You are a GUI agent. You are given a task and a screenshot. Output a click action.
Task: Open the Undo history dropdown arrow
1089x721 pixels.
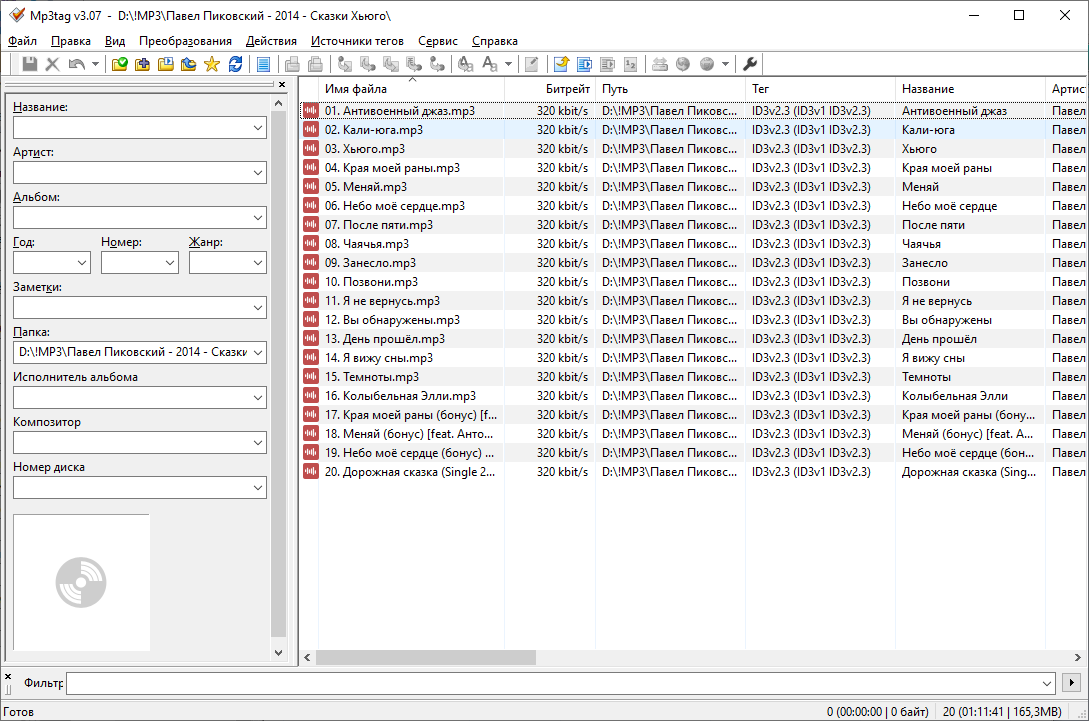(x=95, y=64)
